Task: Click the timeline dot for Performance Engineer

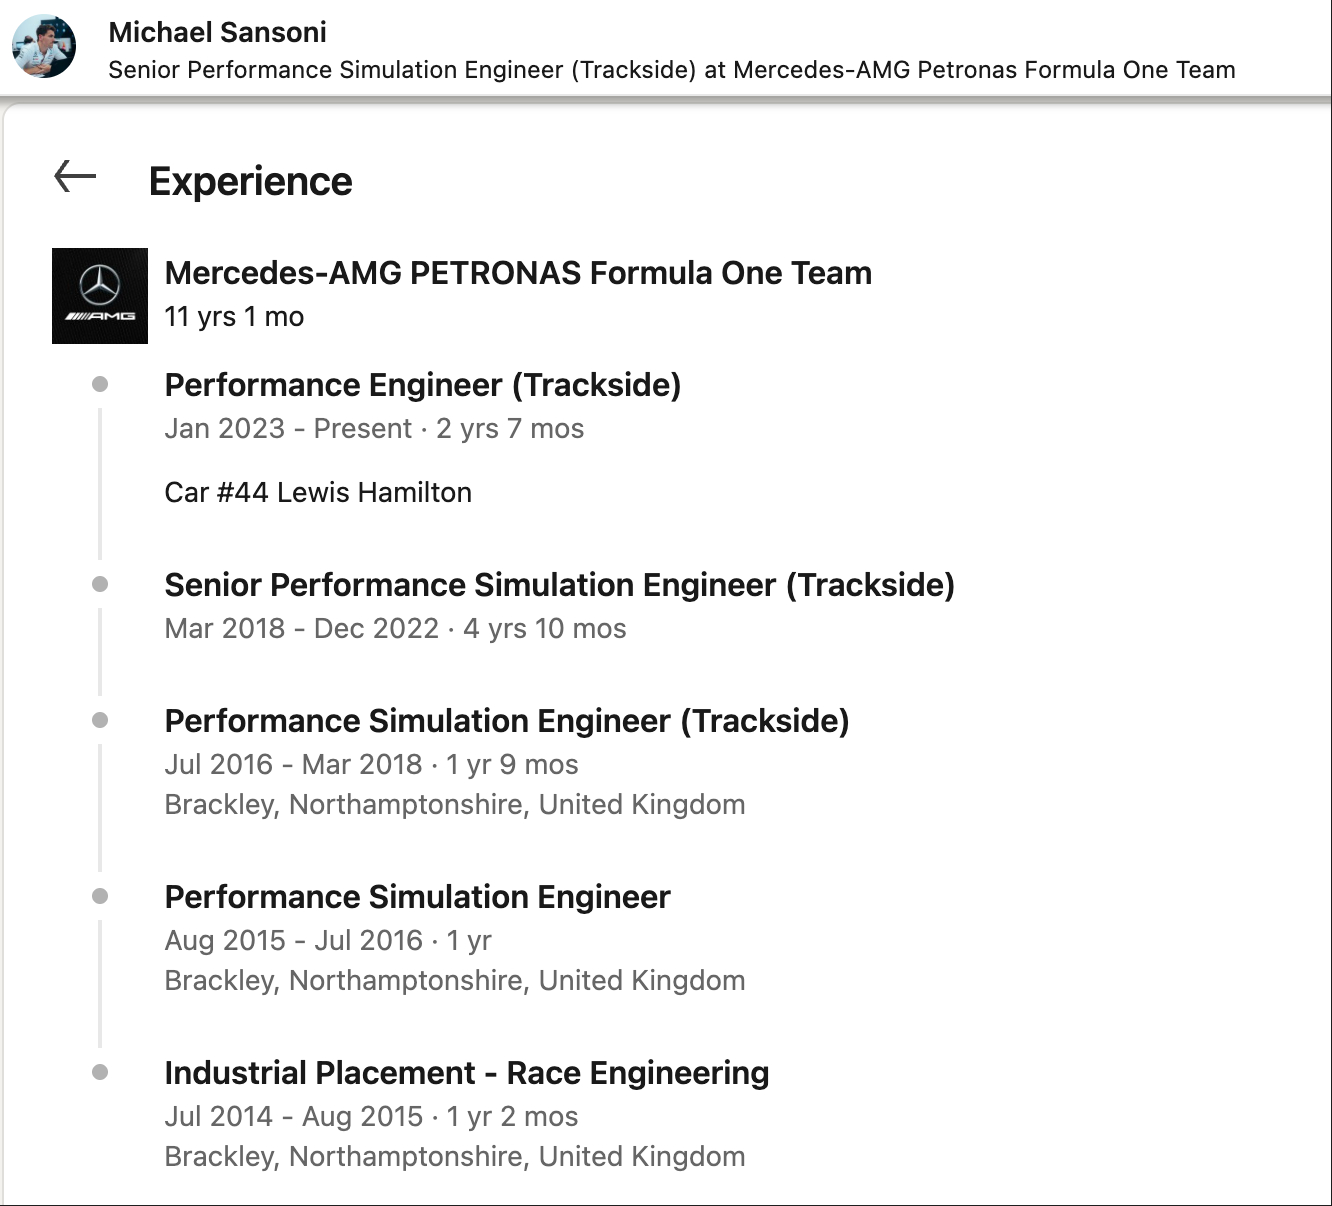Action: (x=100, y=384)
